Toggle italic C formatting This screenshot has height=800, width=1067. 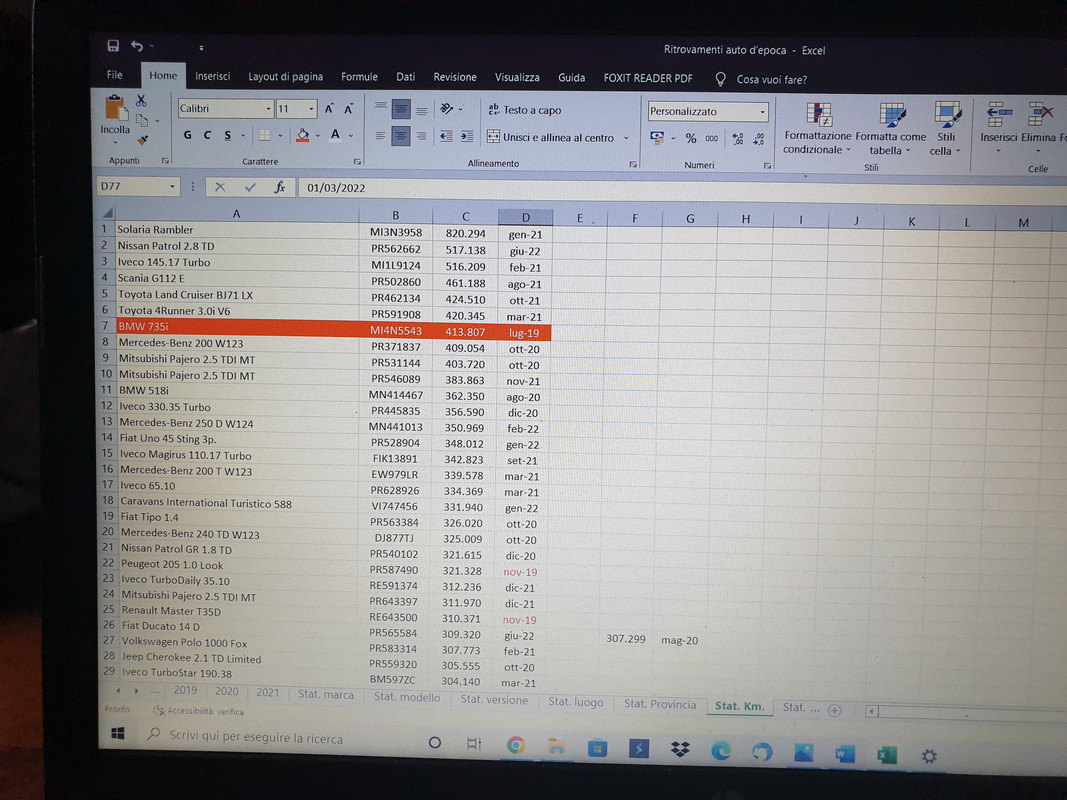207,135
